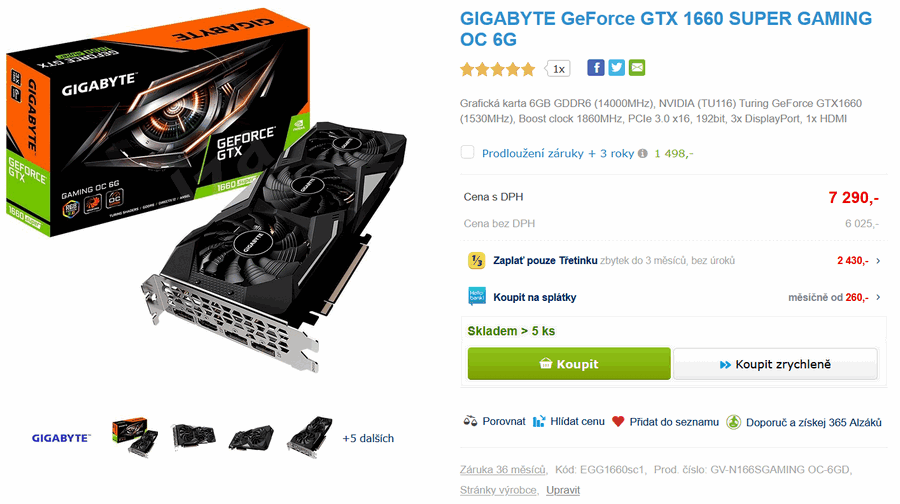Click the green Koupit button
The height and width of the screenshot is (504, 900).
tap(569, 364)
